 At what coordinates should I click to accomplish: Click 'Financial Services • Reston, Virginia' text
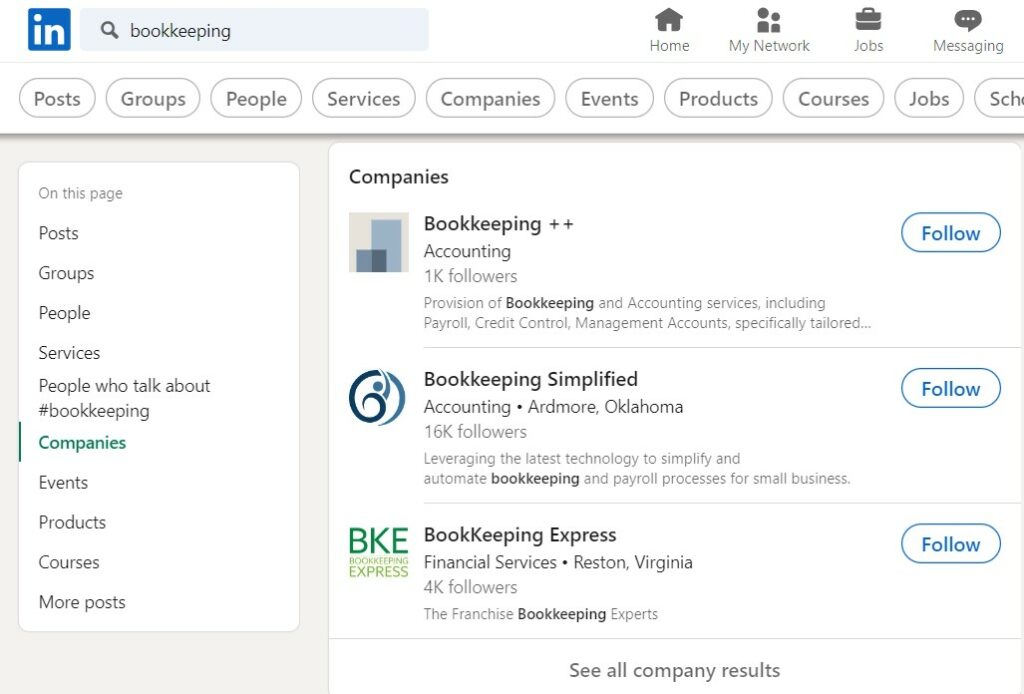(558, 562)
